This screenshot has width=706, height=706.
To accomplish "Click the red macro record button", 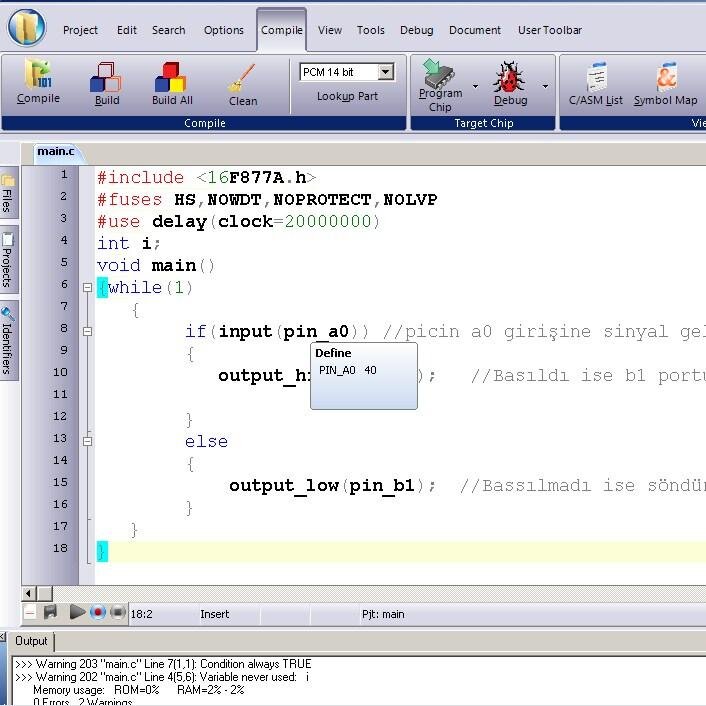I will pos(97,612).
